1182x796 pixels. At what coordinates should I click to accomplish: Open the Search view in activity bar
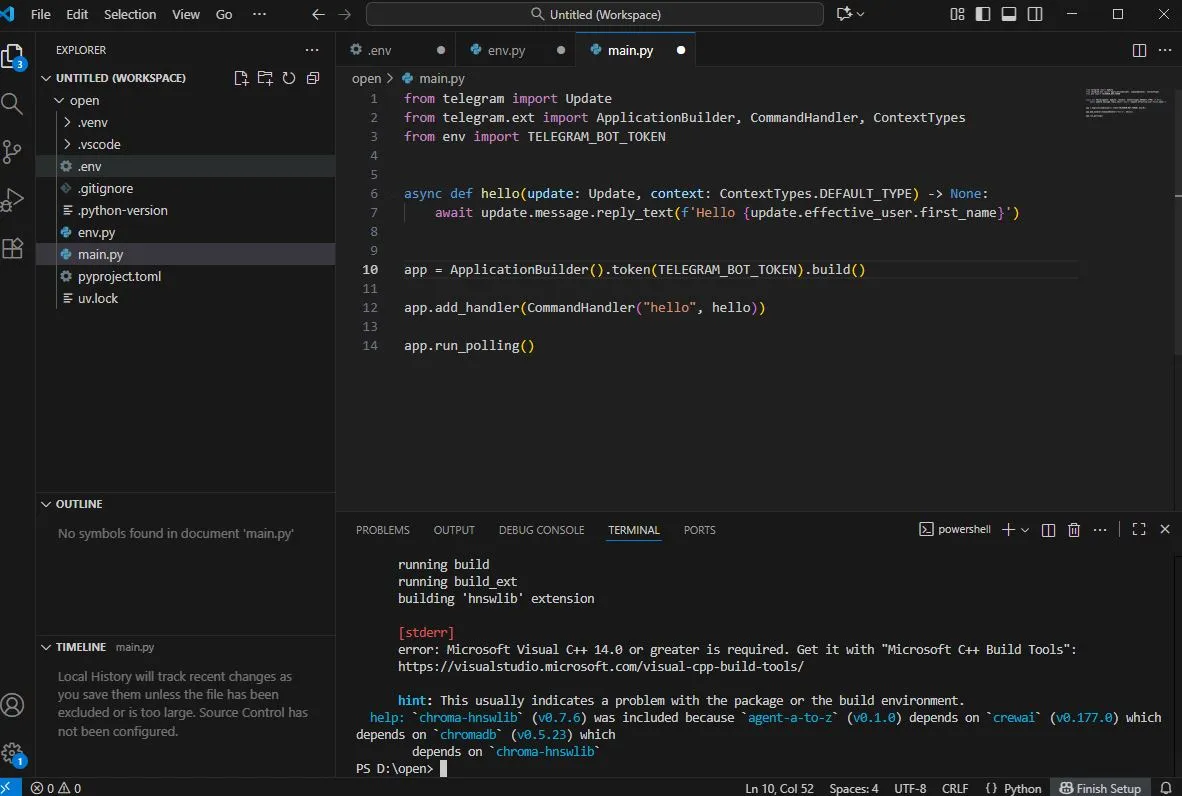pyautogui.click(x=13, y=103)
